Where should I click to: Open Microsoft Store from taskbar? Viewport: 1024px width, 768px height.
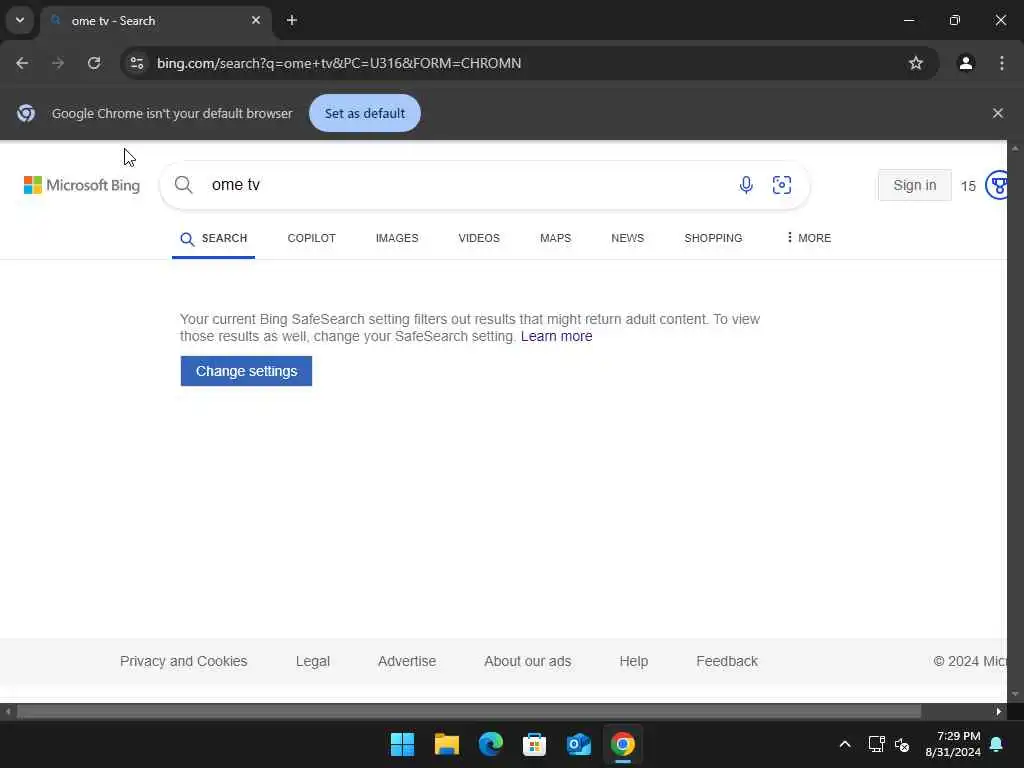534,744
